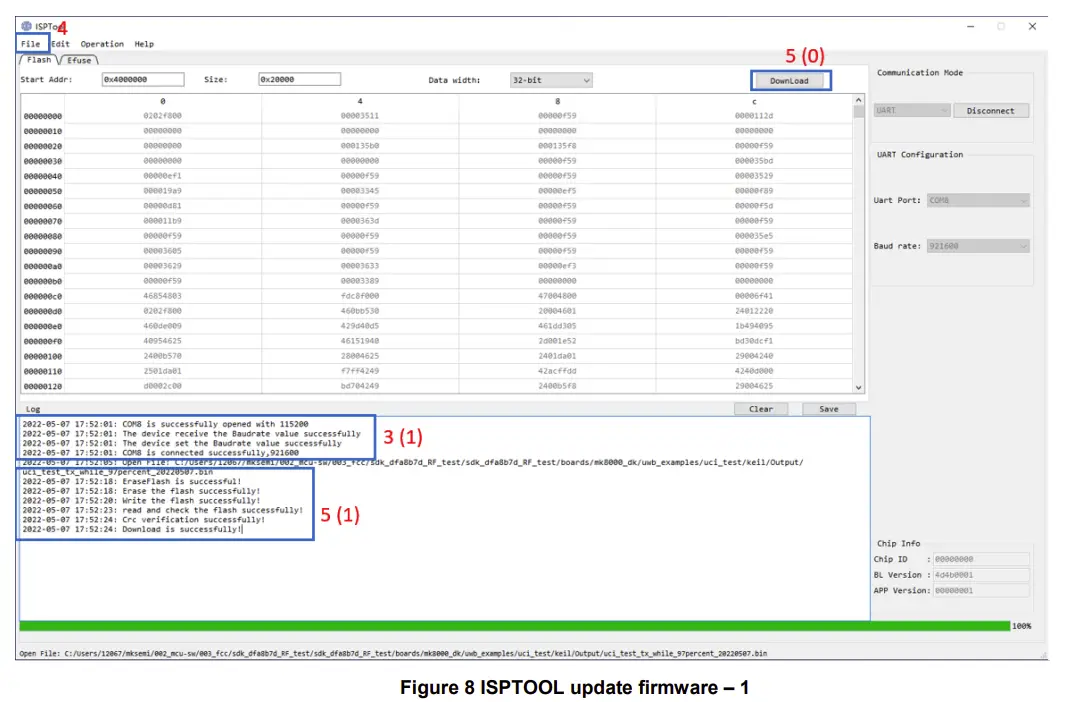Select cell 2400b570 in row 00000100

click(x=163, y=356)
